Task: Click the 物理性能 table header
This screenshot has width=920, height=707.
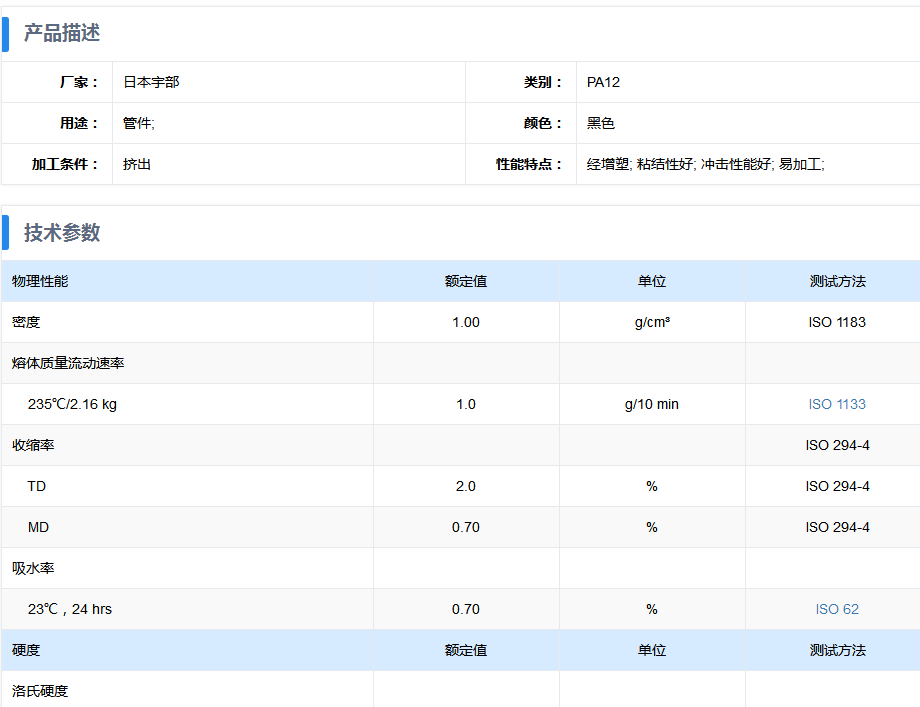Action: 40,281
